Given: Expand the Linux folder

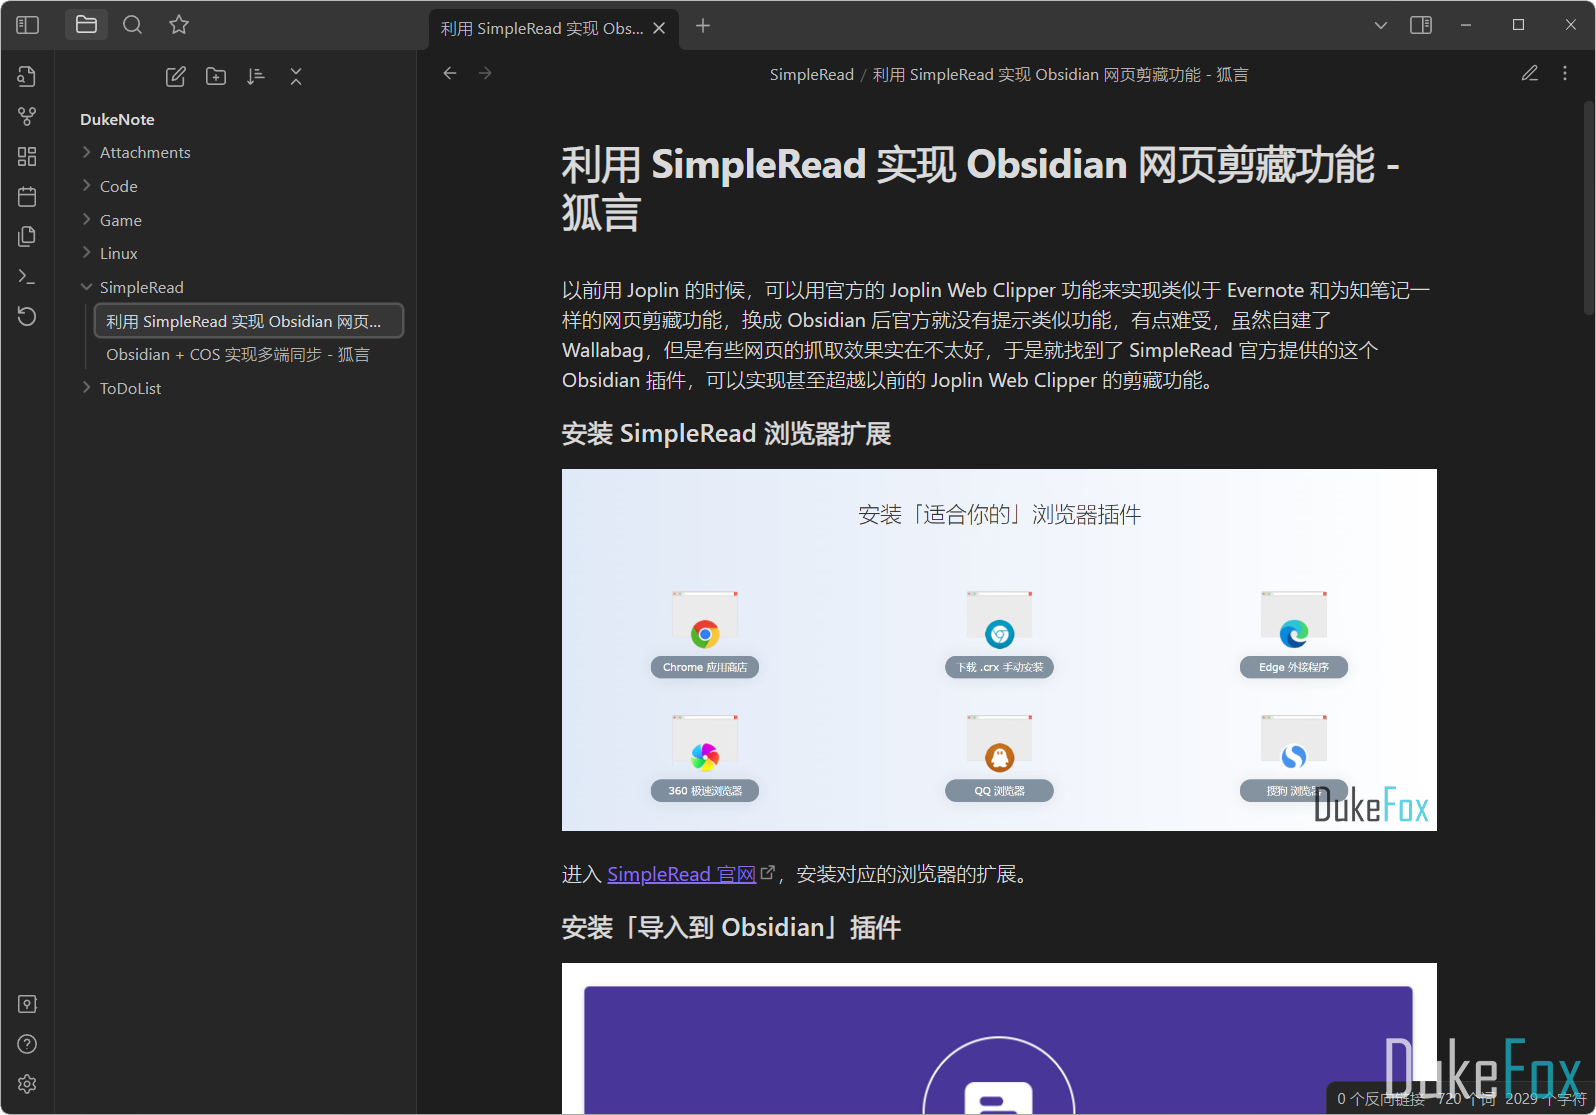Looking at the screenshot, I should (x=119, y=253).
